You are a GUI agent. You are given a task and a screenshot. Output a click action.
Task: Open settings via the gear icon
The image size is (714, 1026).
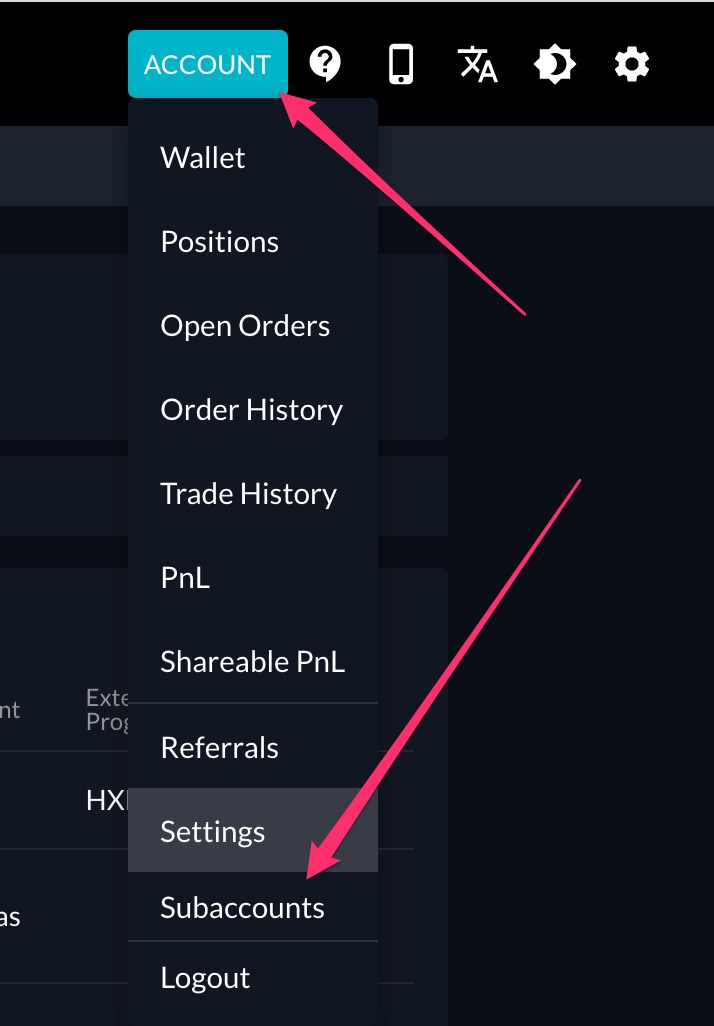point(630,63)
